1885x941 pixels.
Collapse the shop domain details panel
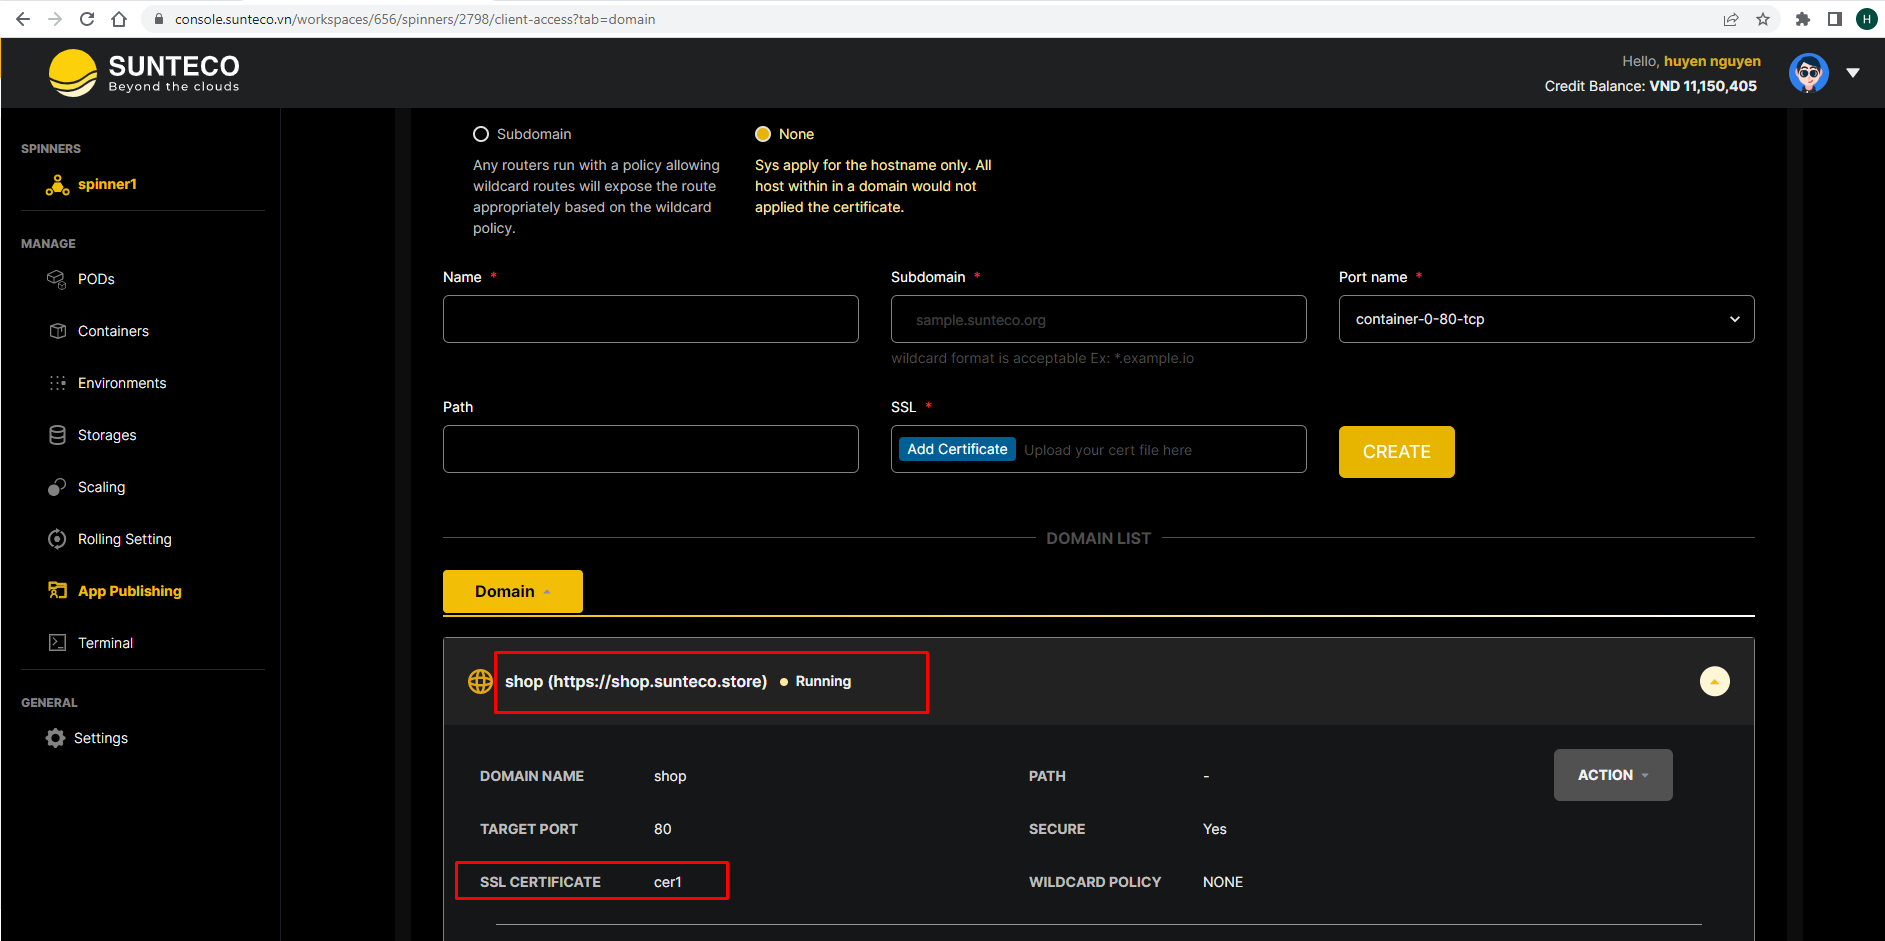[x=1714, y=681]
